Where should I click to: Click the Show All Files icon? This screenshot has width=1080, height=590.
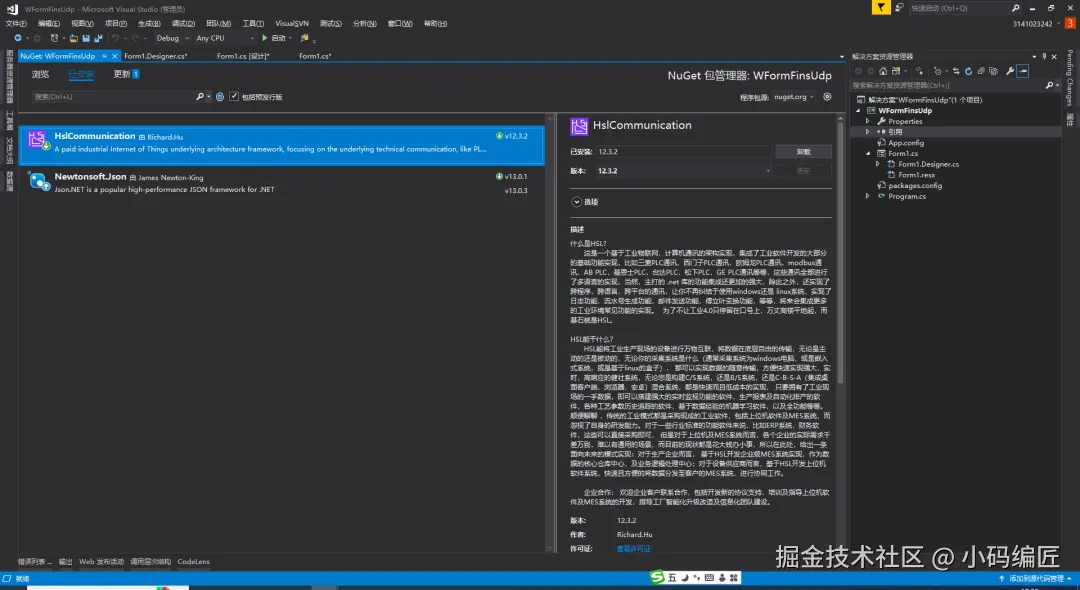[x=993, y=71]
